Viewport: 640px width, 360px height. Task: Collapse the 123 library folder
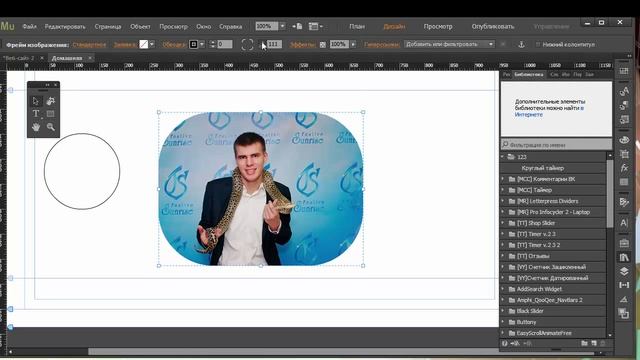click(x=502, y=157)
